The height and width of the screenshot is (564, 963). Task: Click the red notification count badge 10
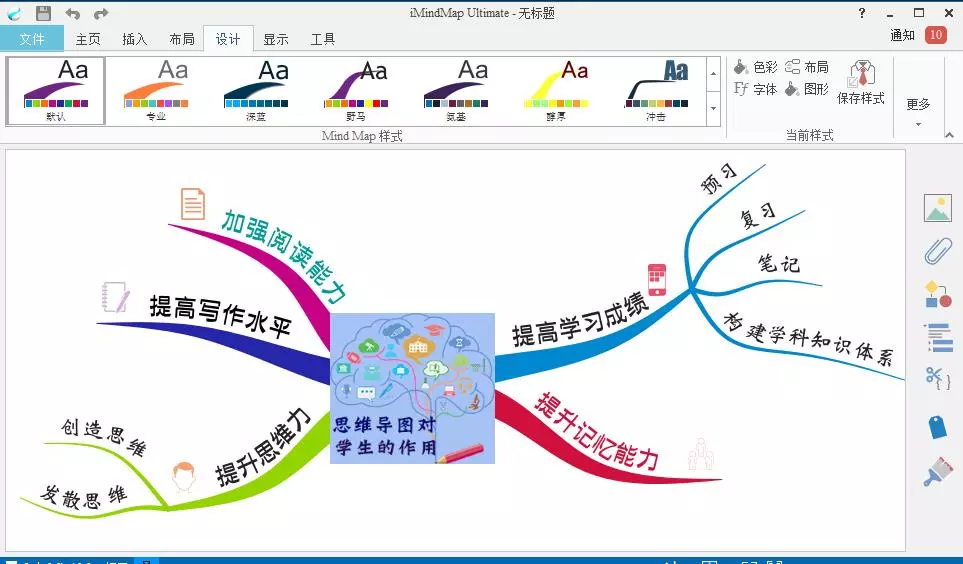[x=935, y=35]
